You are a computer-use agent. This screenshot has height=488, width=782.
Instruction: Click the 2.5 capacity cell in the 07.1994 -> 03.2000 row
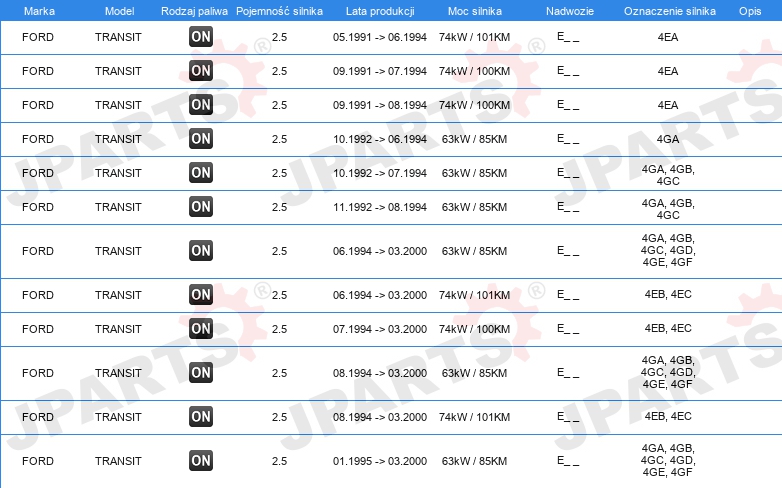coord(279,329)
